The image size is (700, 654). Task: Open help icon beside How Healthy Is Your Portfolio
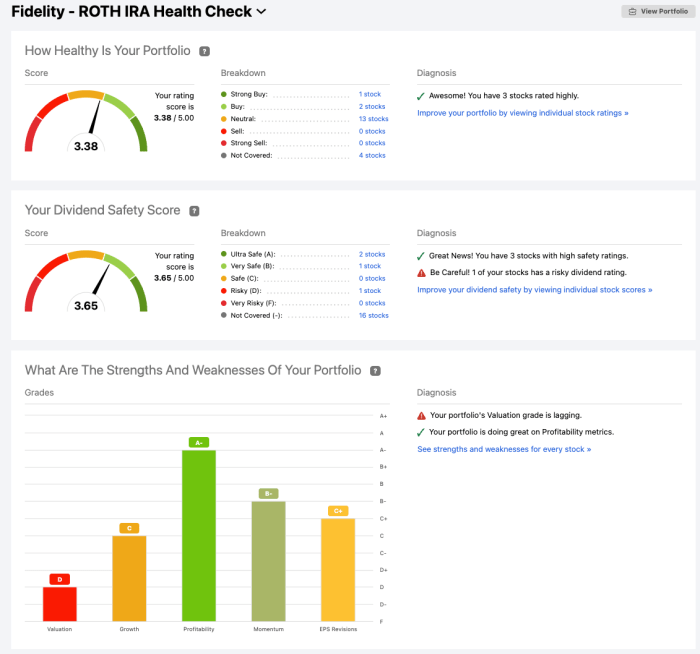pos(204,51)
